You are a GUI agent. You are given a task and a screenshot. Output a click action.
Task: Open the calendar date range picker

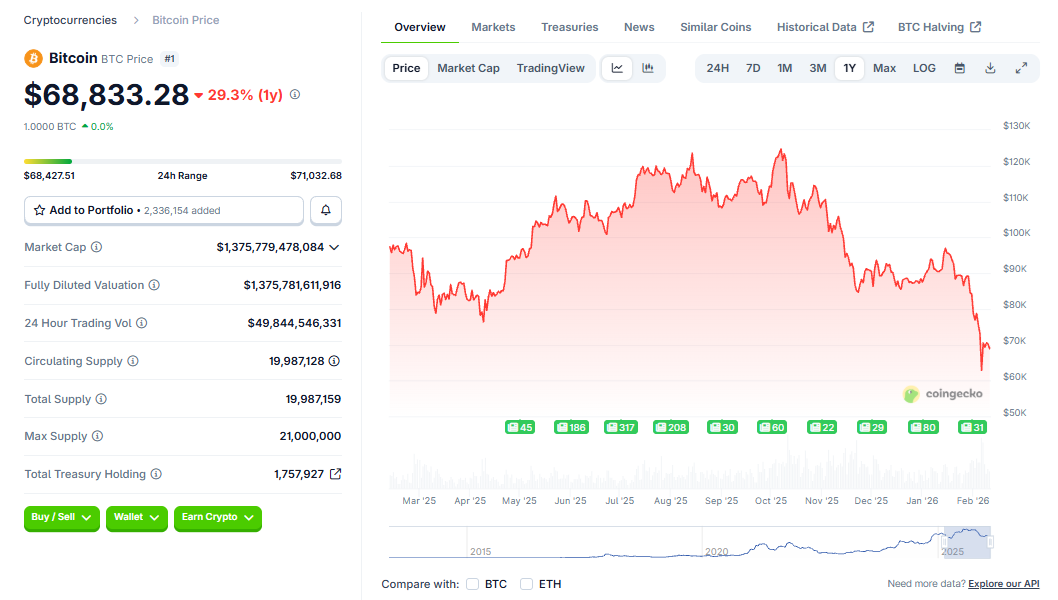(959, 68)
